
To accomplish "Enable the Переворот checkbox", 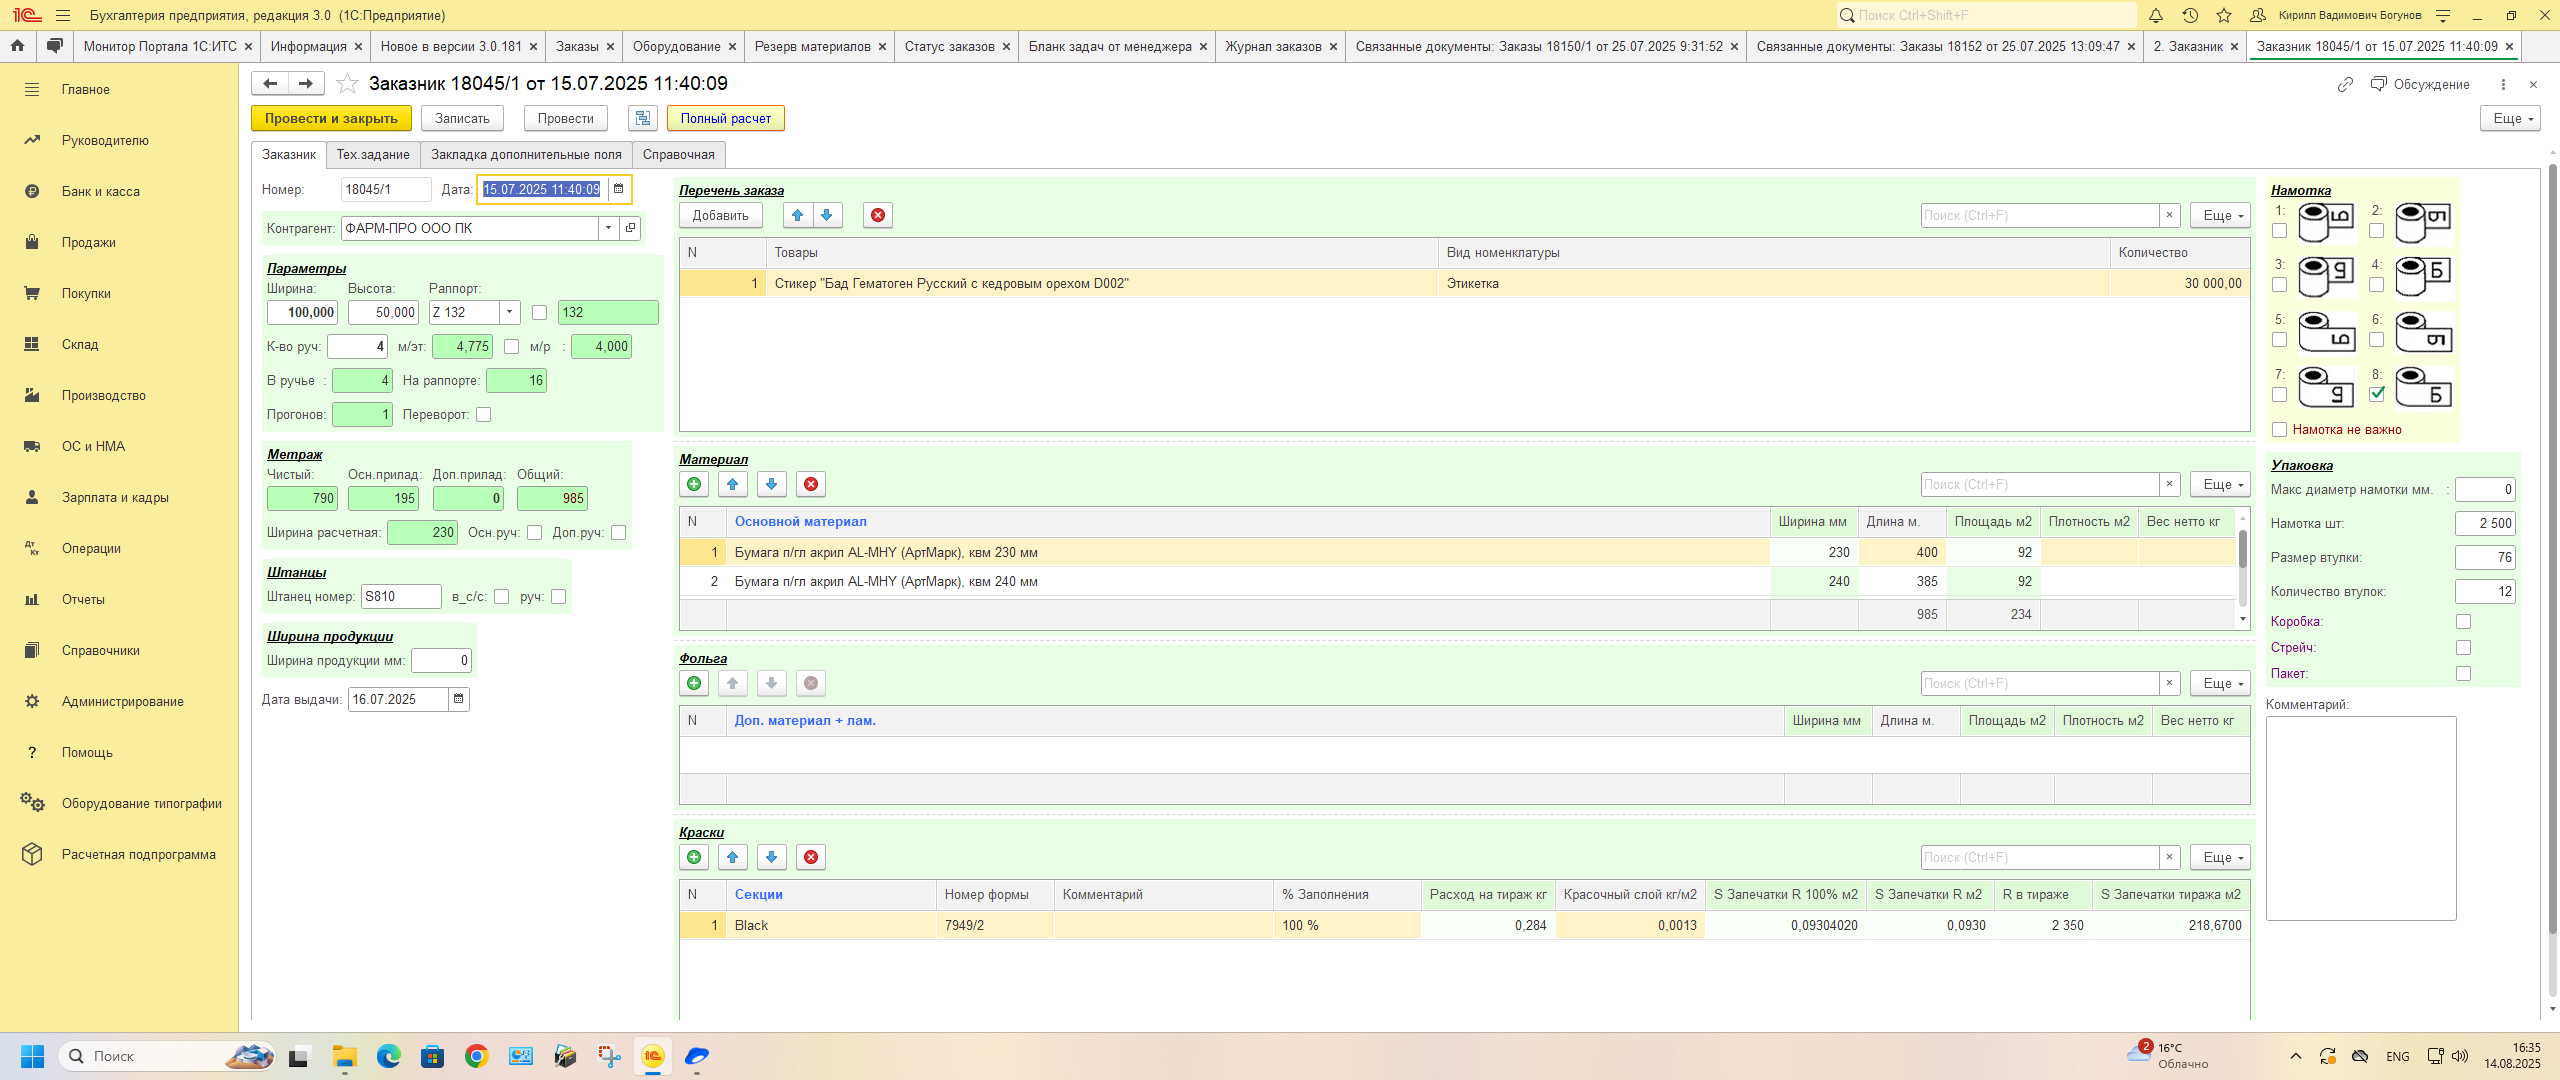I will 484,414.
